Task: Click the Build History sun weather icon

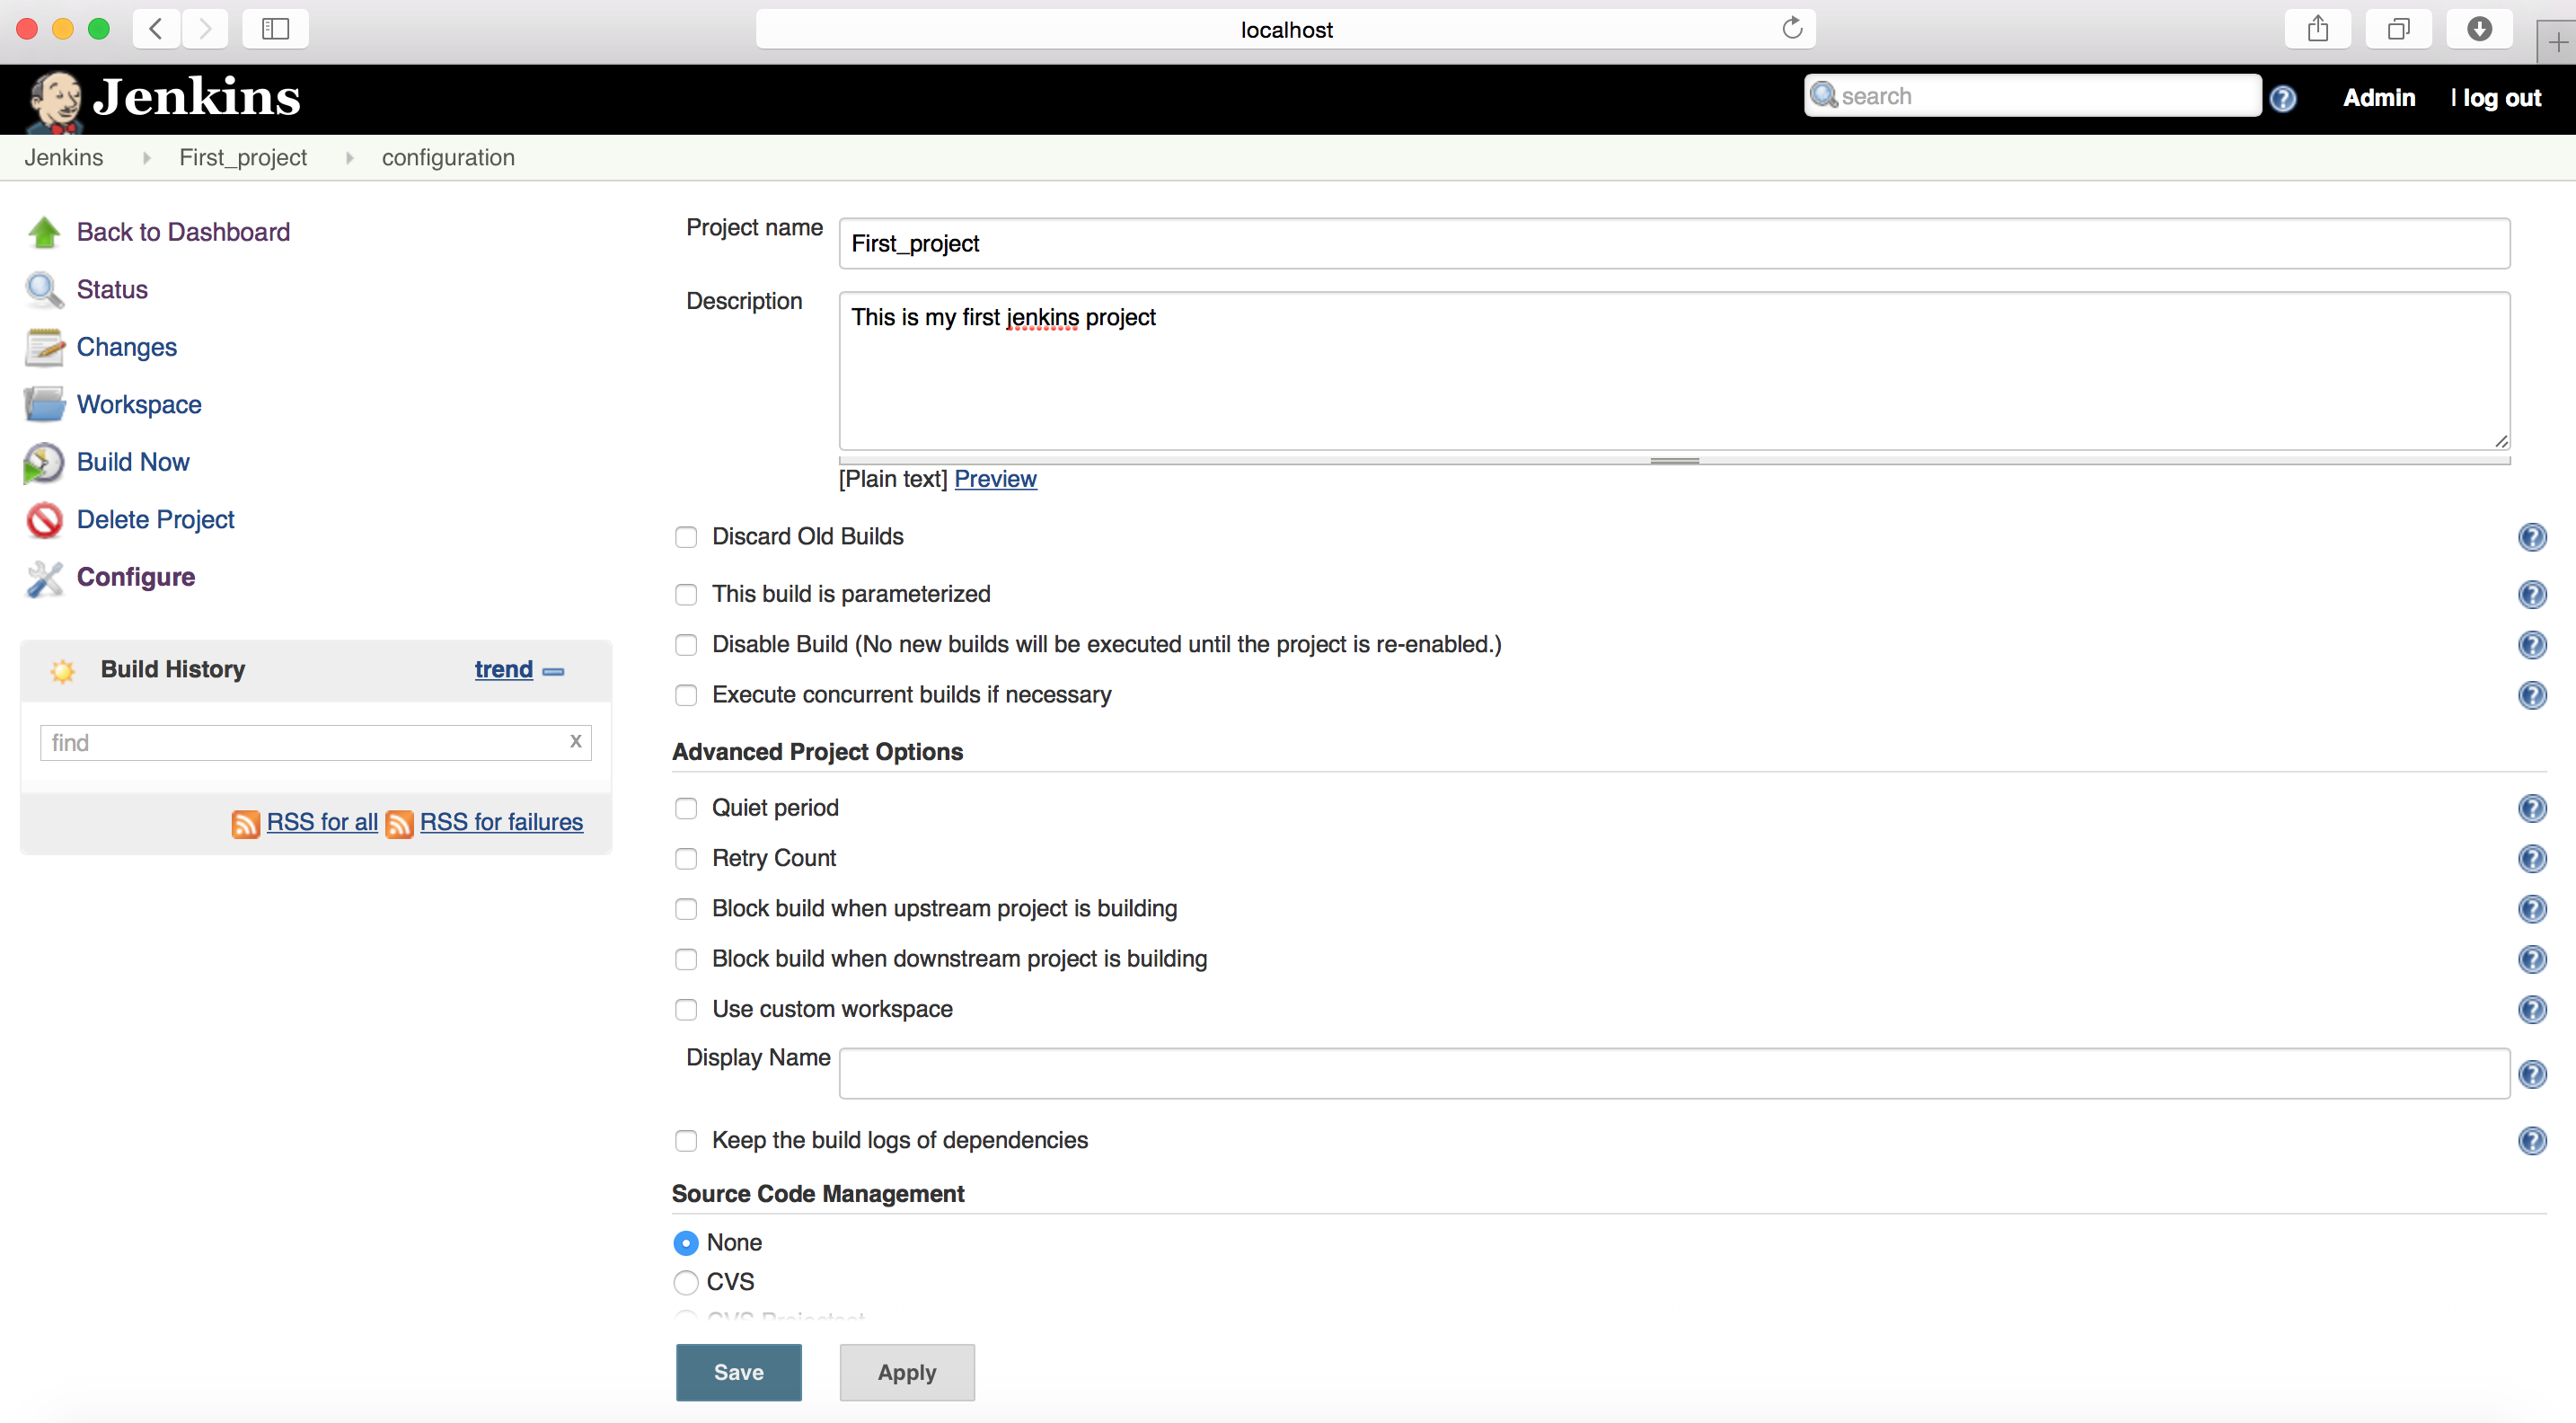Action: coord(62,670)
